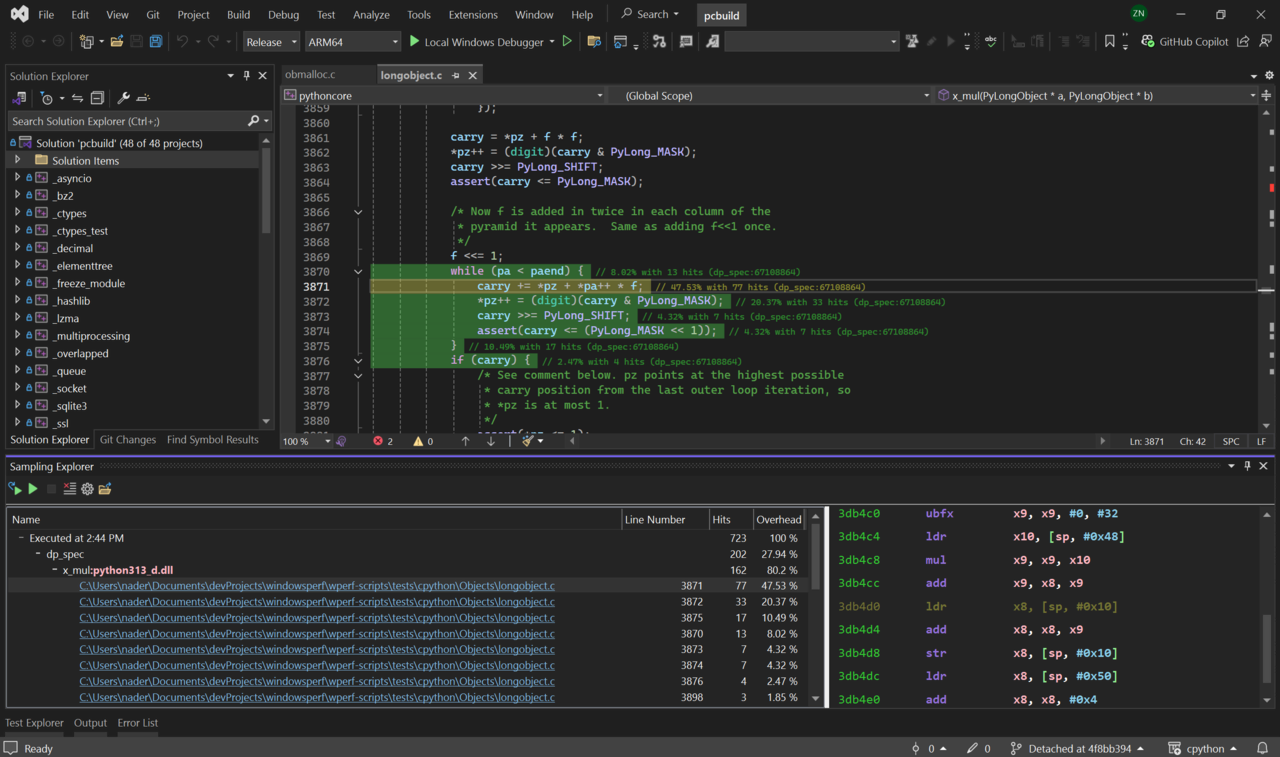This screenshot has width=1280, height=757.
Task: Open Properties via Solution Explorer wrench icon
Action: (124, 97)
